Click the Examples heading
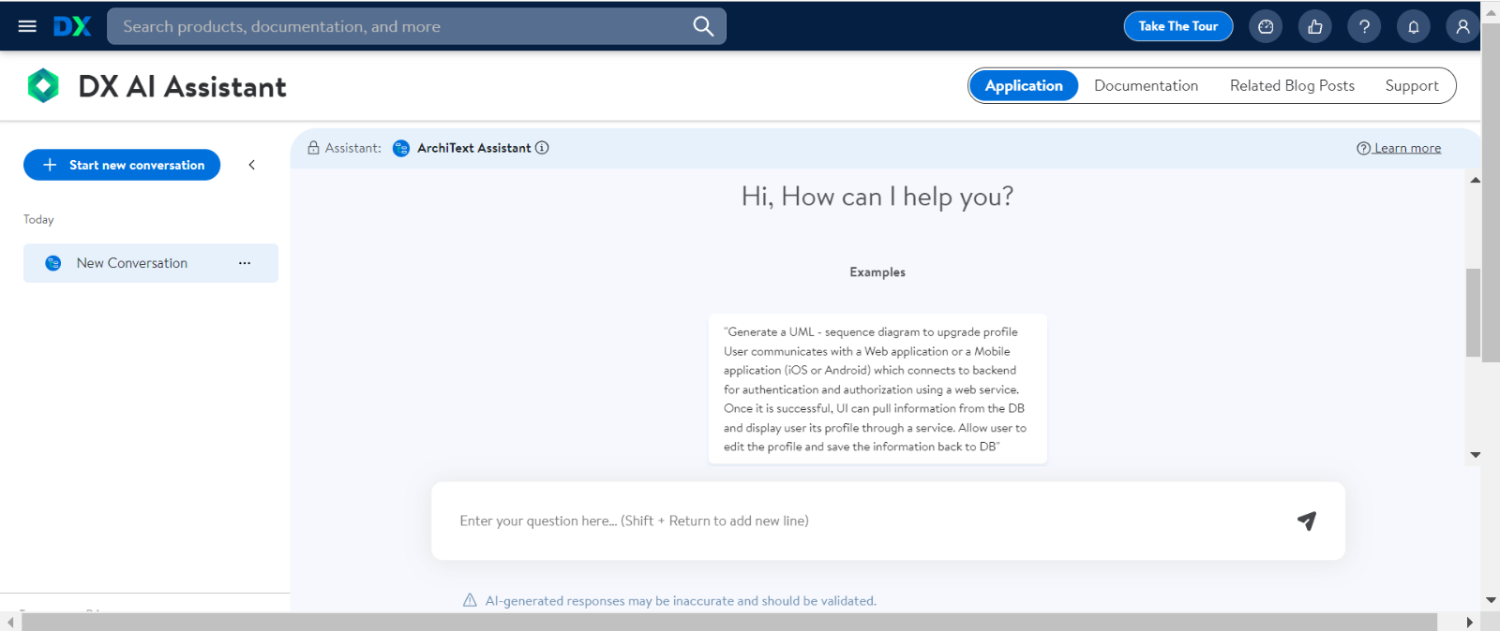Viewport: 1500px width, 631px height. (877, 272)
